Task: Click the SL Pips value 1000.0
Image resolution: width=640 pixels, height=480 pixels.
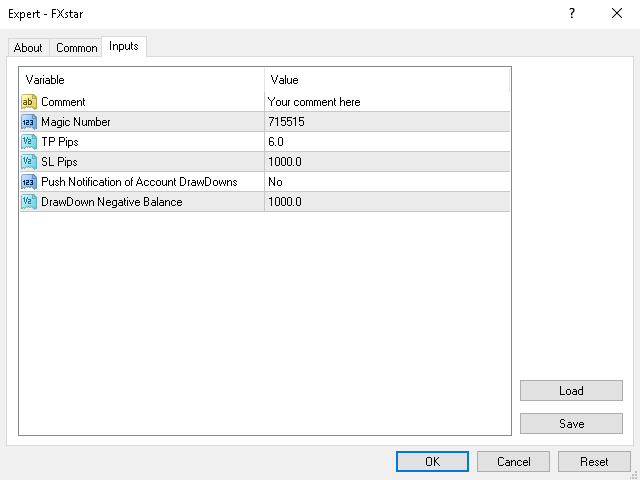Action: pos(284,162)
